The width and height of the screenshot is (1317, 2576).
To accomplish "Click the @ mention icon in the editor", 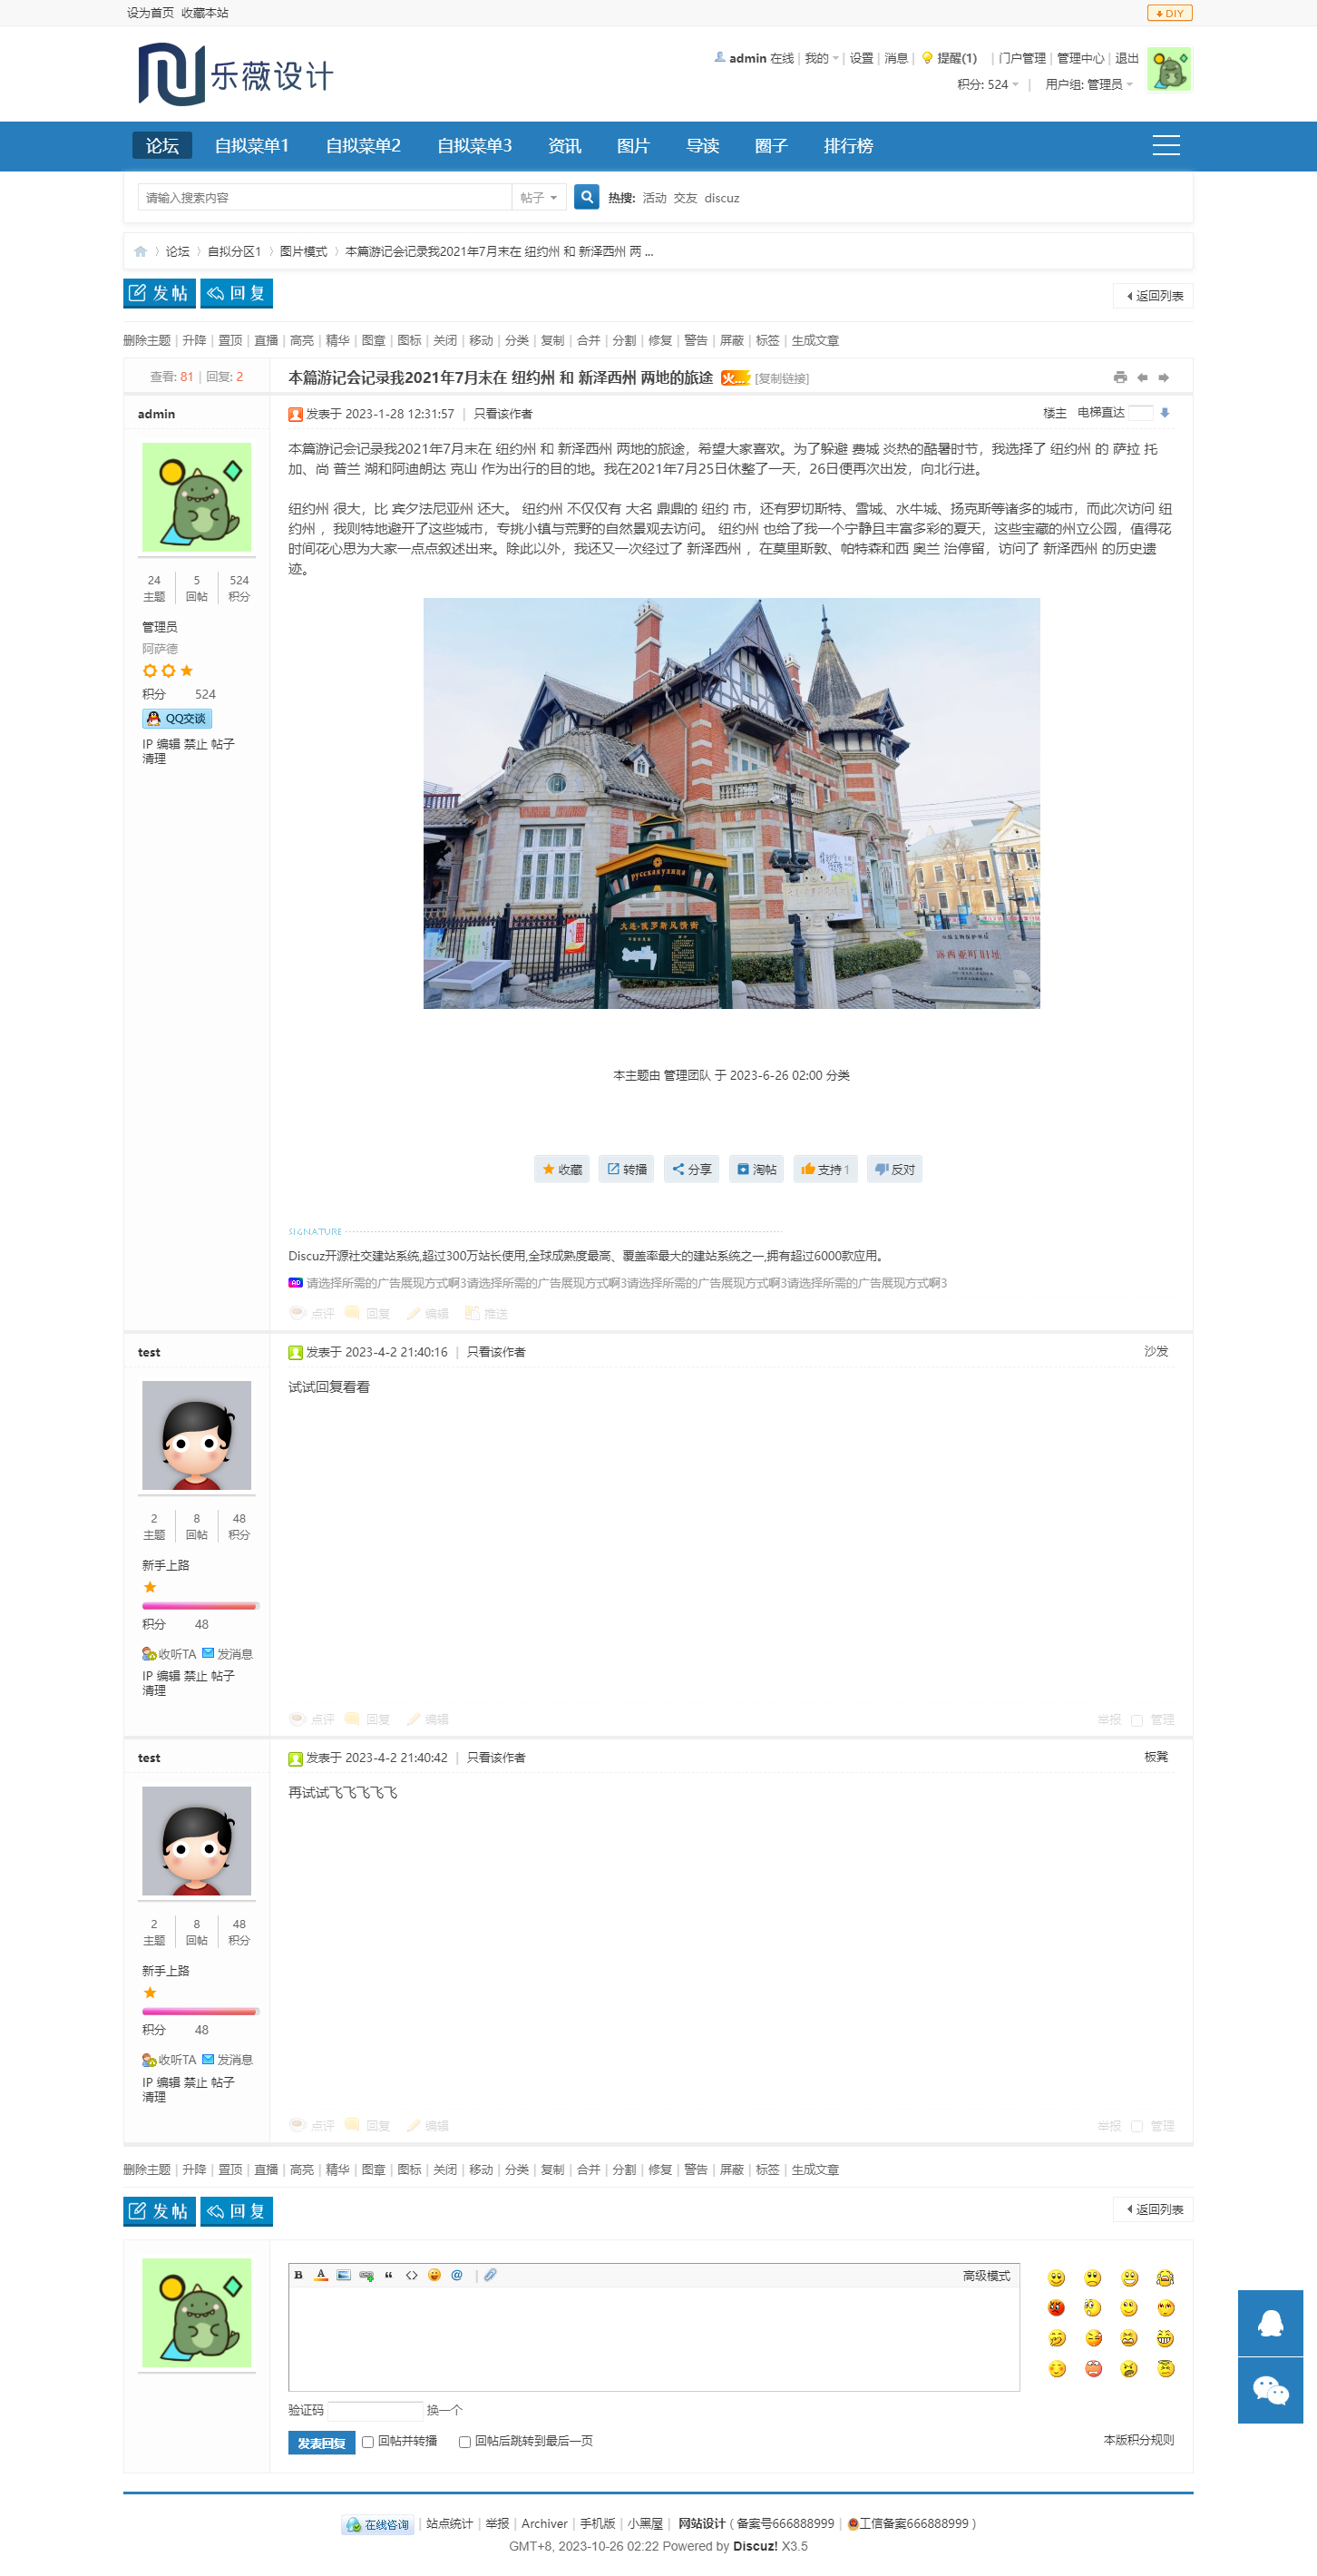I will click(457, 2275).
